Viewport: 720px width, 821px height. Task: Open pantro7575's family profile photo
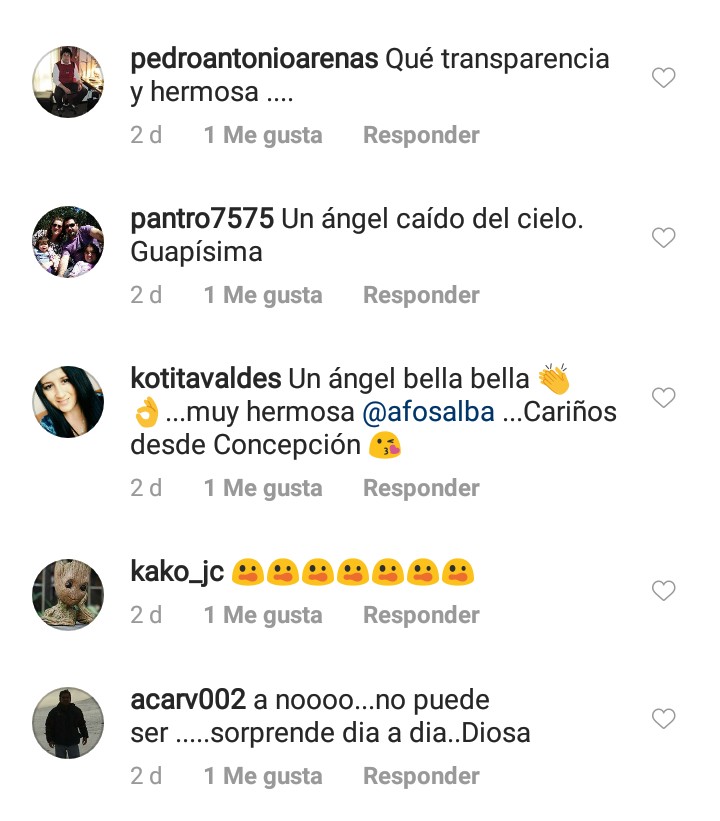pos(68,242)
